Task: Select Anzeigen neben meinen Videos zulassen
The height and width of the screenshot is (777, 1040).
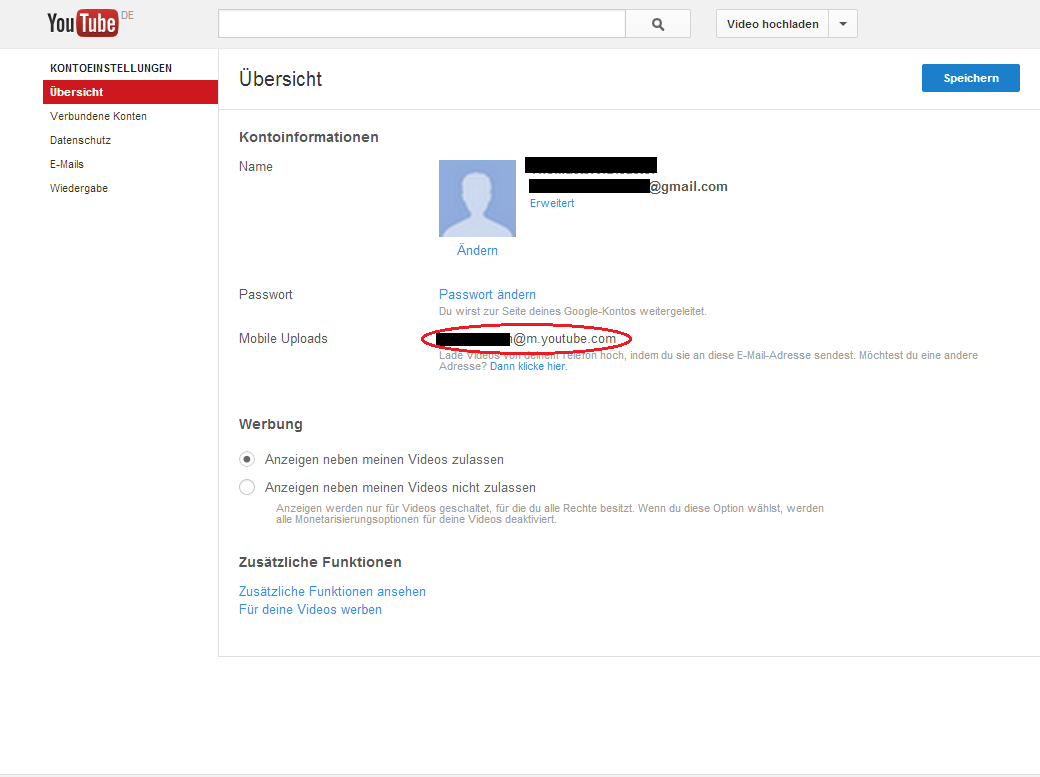Action: pos(247,459)
